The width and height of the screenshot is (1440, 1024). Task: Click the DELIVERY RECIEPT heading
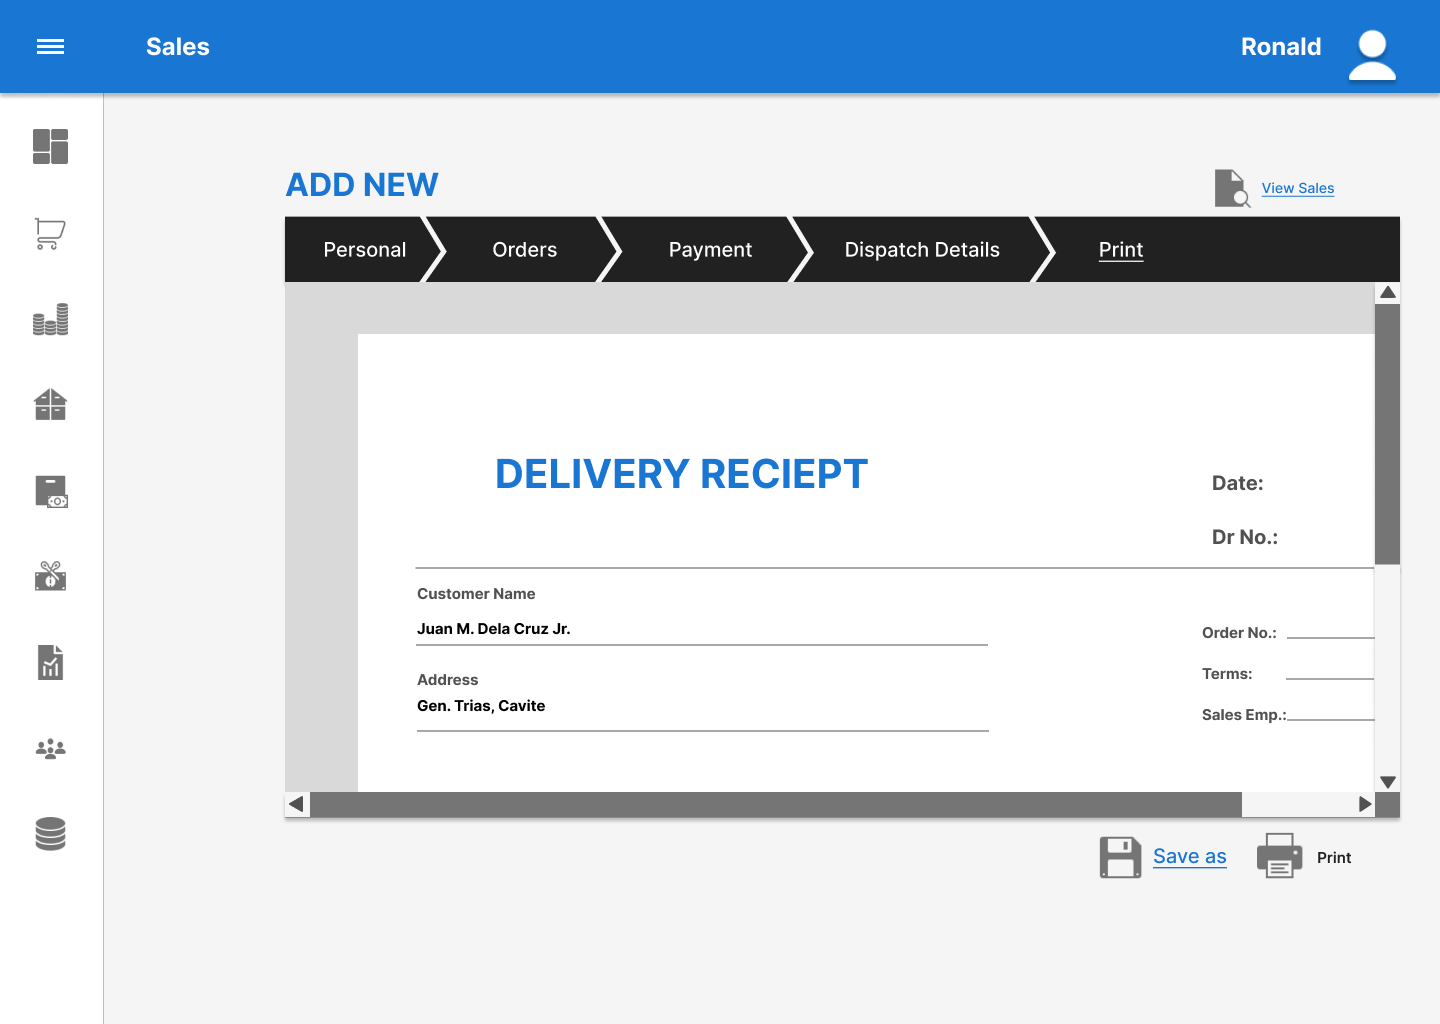pos(681,474)
